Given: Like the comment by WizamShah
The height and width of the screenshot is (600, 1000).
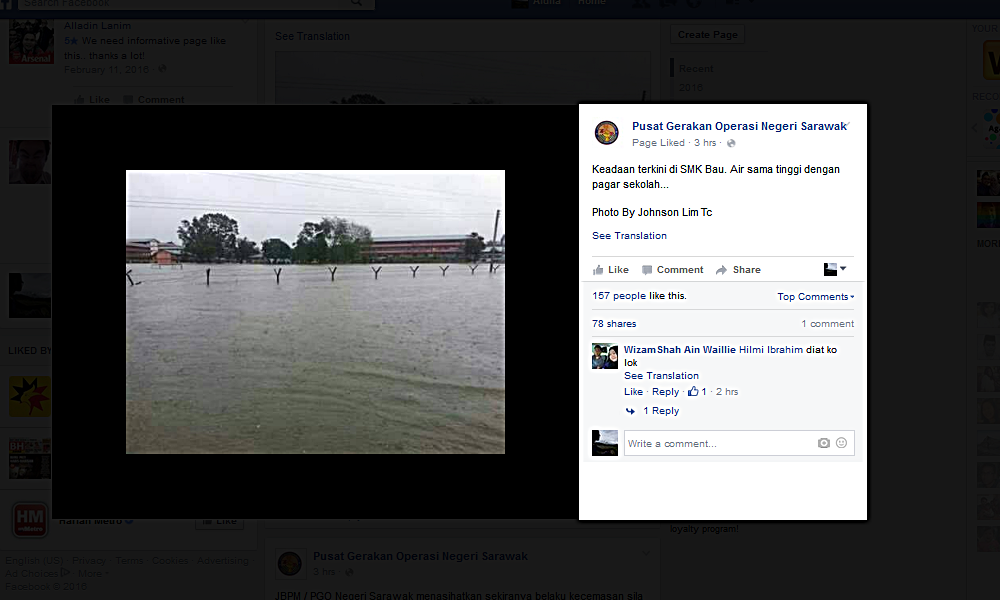Looking at the screenshot, I should coord(633,391).
